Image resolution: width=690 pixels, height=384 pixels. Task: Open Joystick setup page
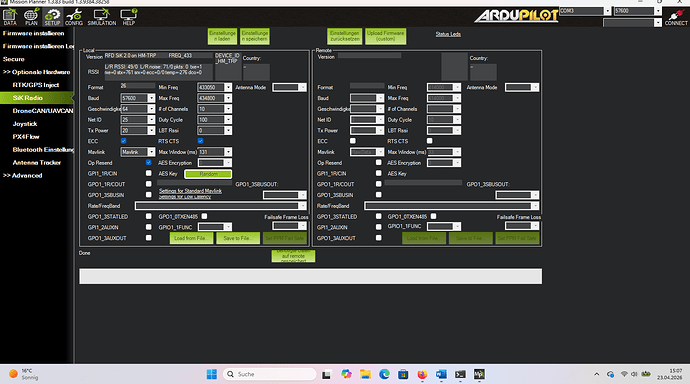pyautogui.click(x=25, y=124)
